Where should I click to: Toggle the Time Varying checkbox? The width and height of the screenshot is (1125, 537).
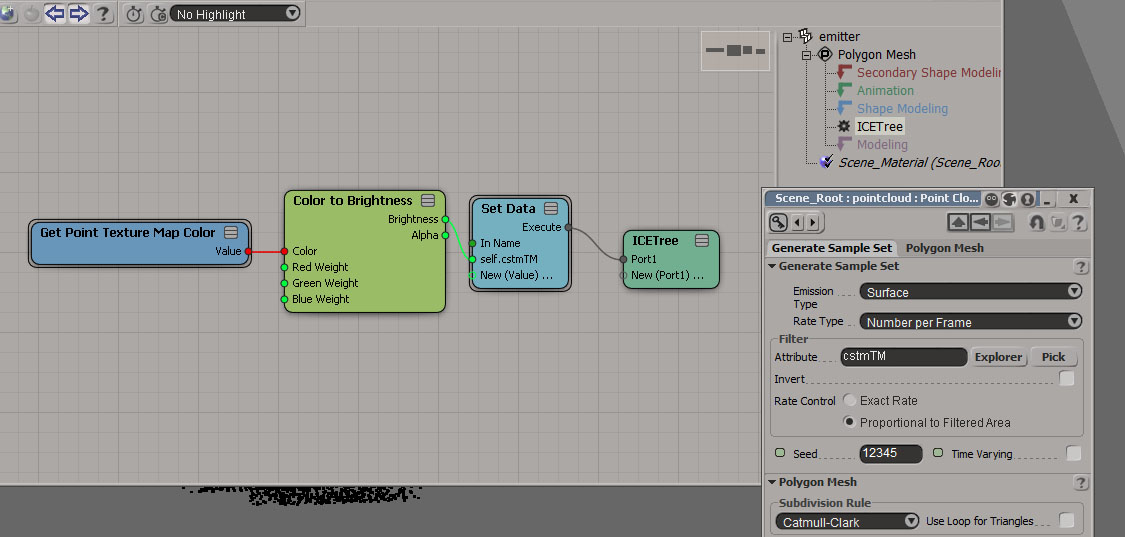coord(1073,454)
